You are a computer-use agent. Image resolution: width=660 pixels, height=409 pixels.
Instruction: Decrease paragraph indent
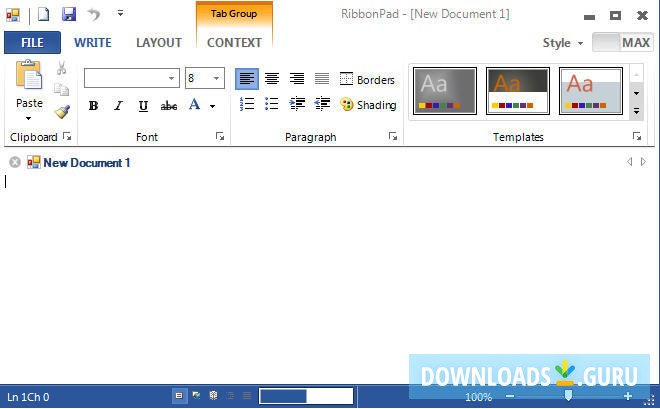(322, 104)
